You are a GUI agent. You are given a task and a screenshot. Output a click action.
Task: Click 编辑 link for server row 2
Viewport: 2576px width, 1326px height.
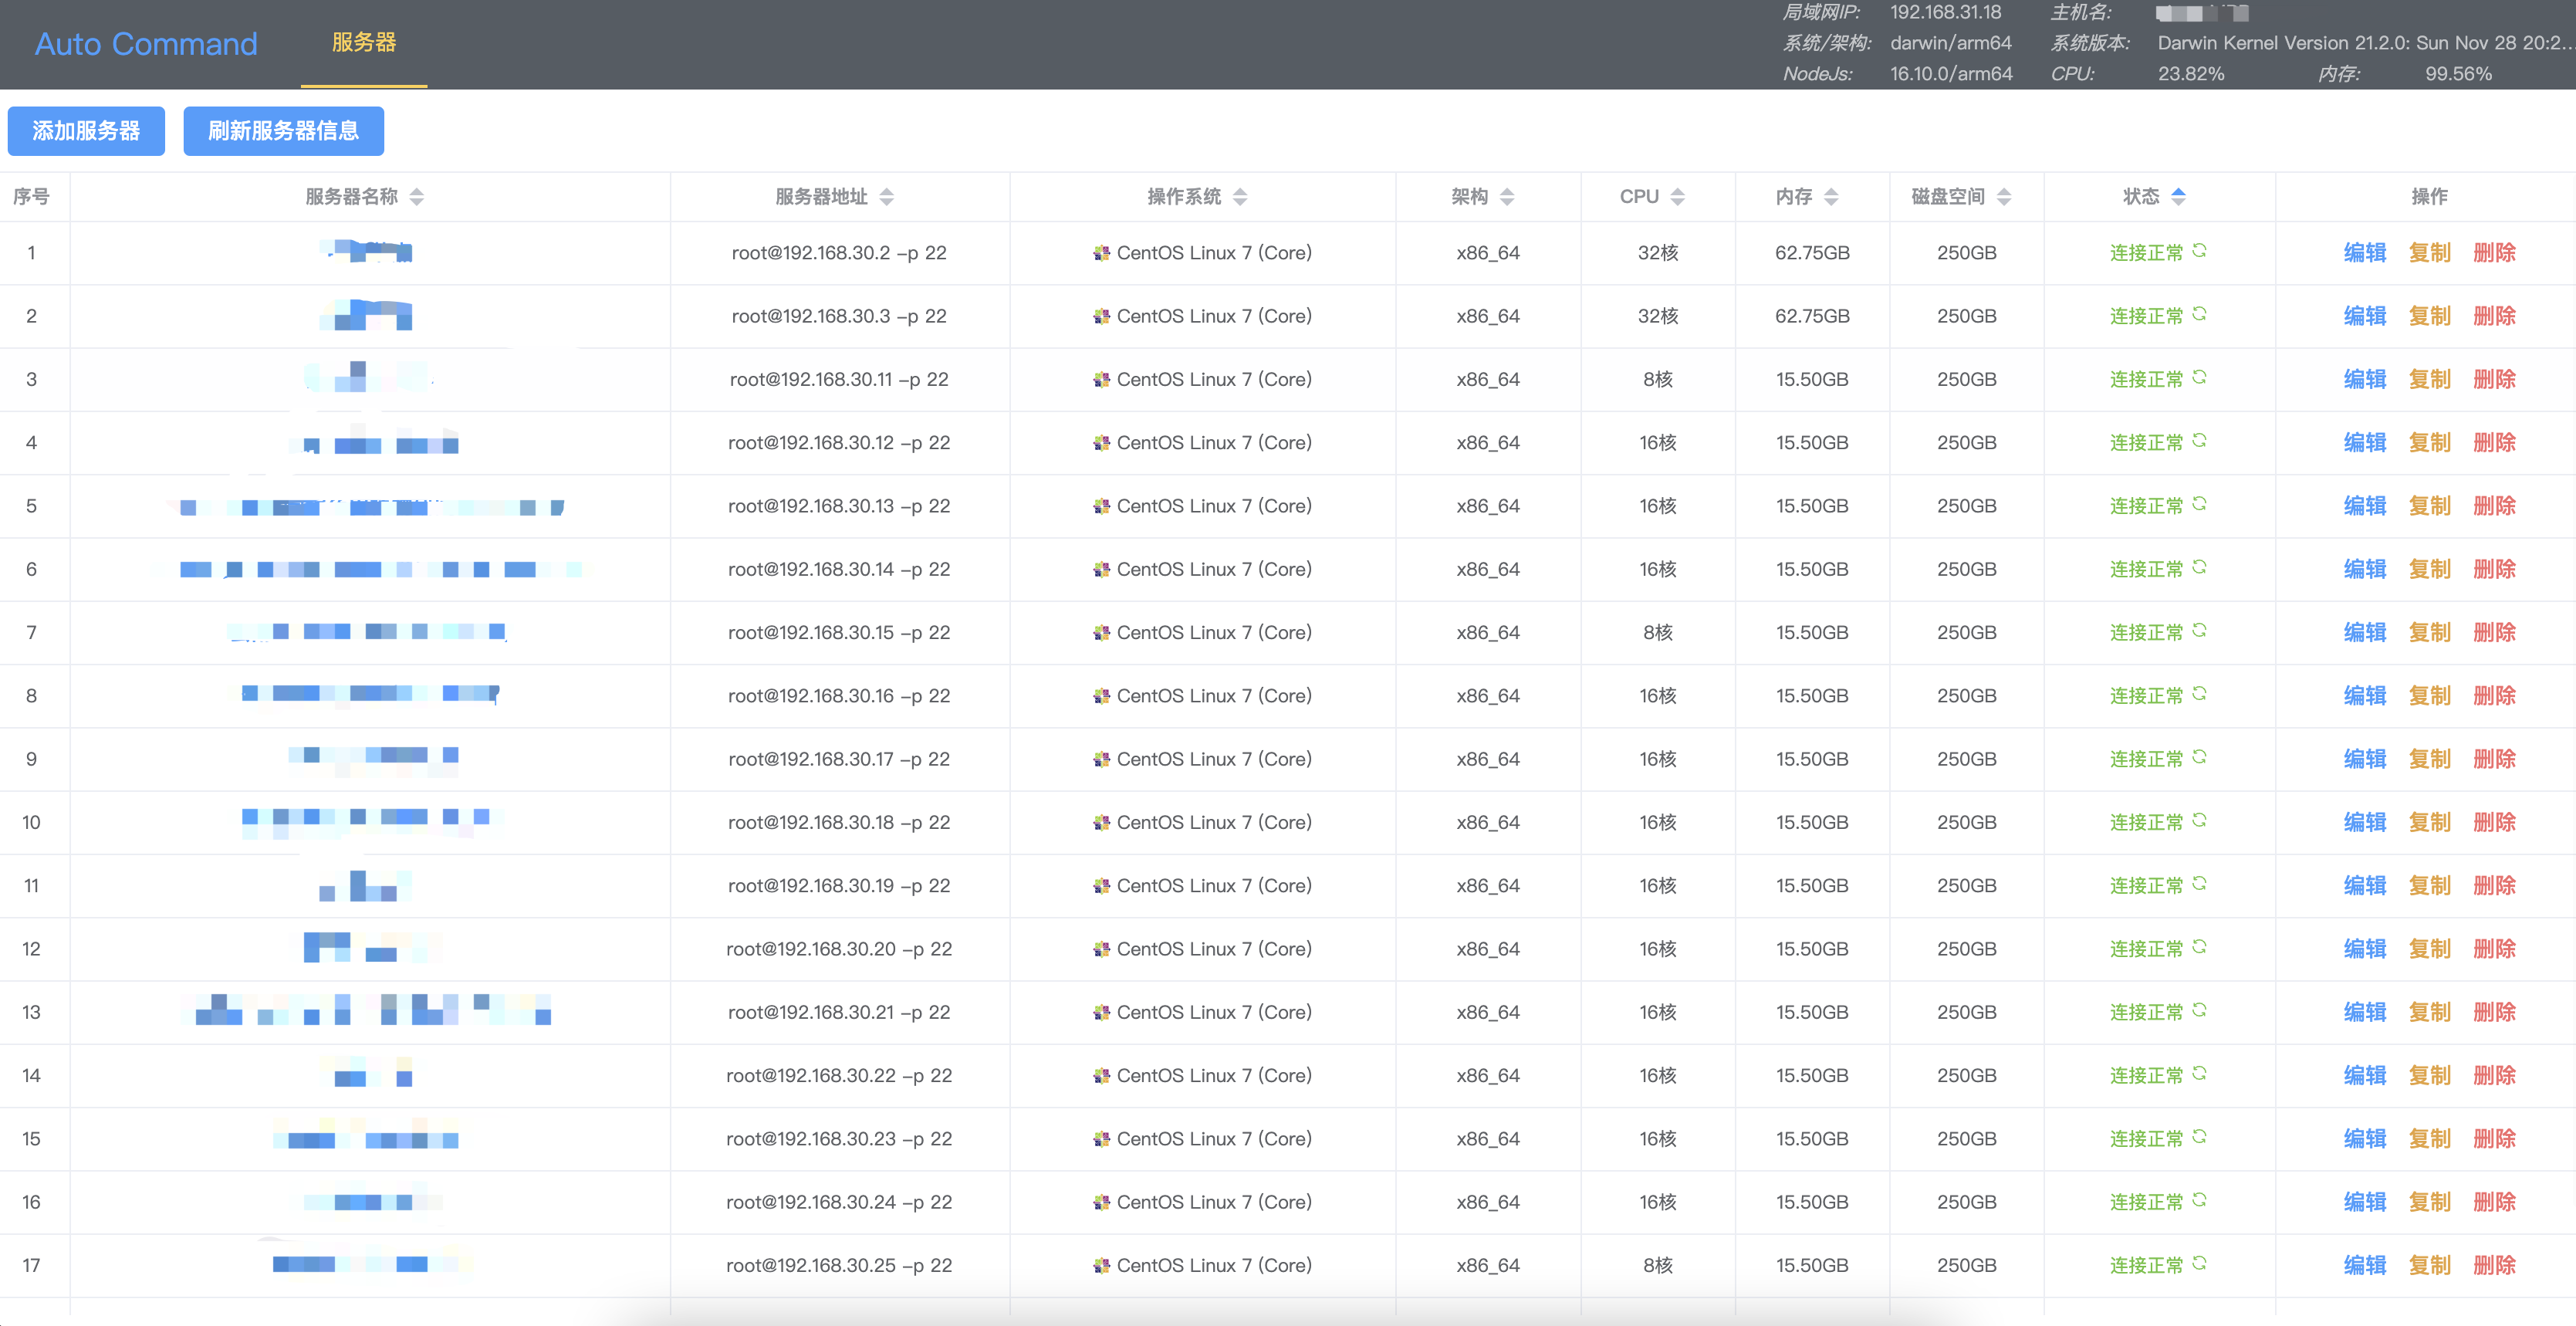coord(2364,316)
